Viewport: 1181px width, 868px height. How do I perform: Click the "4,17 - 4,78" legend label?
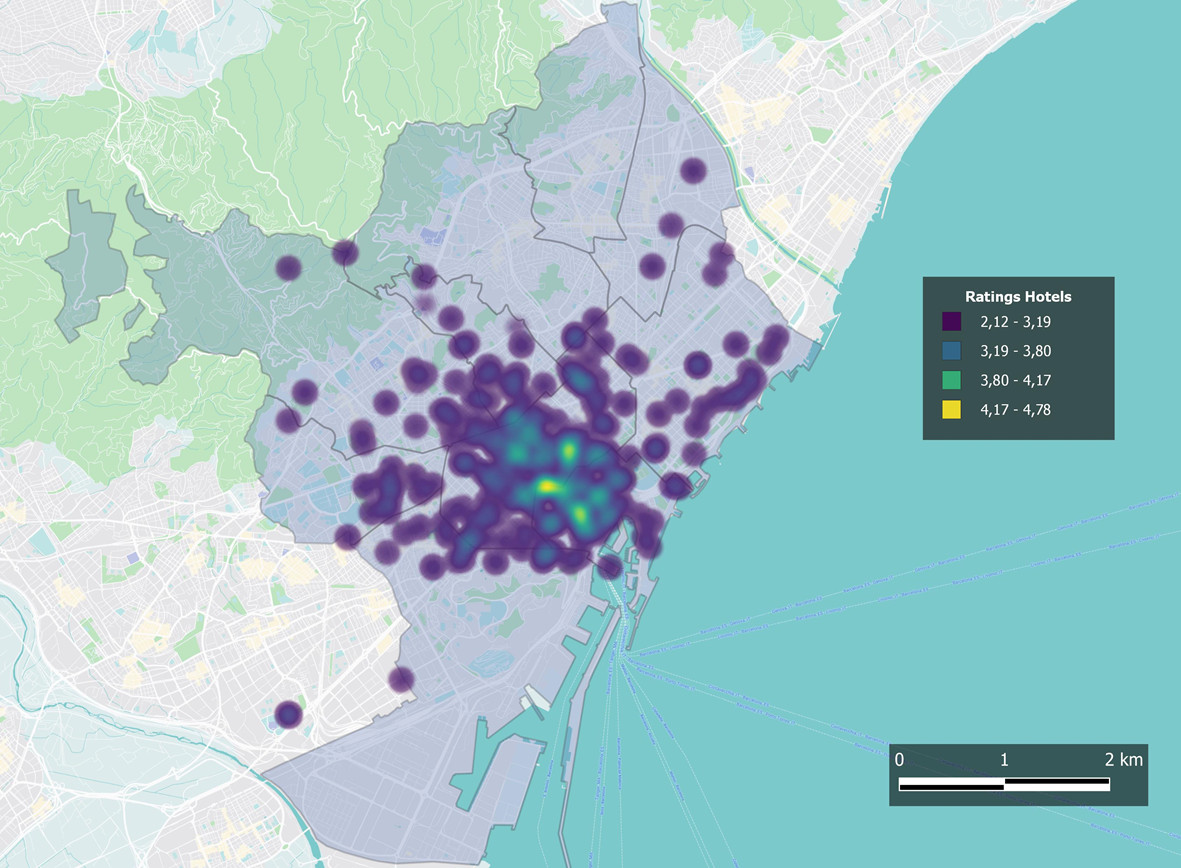(x=1015, y=410)
